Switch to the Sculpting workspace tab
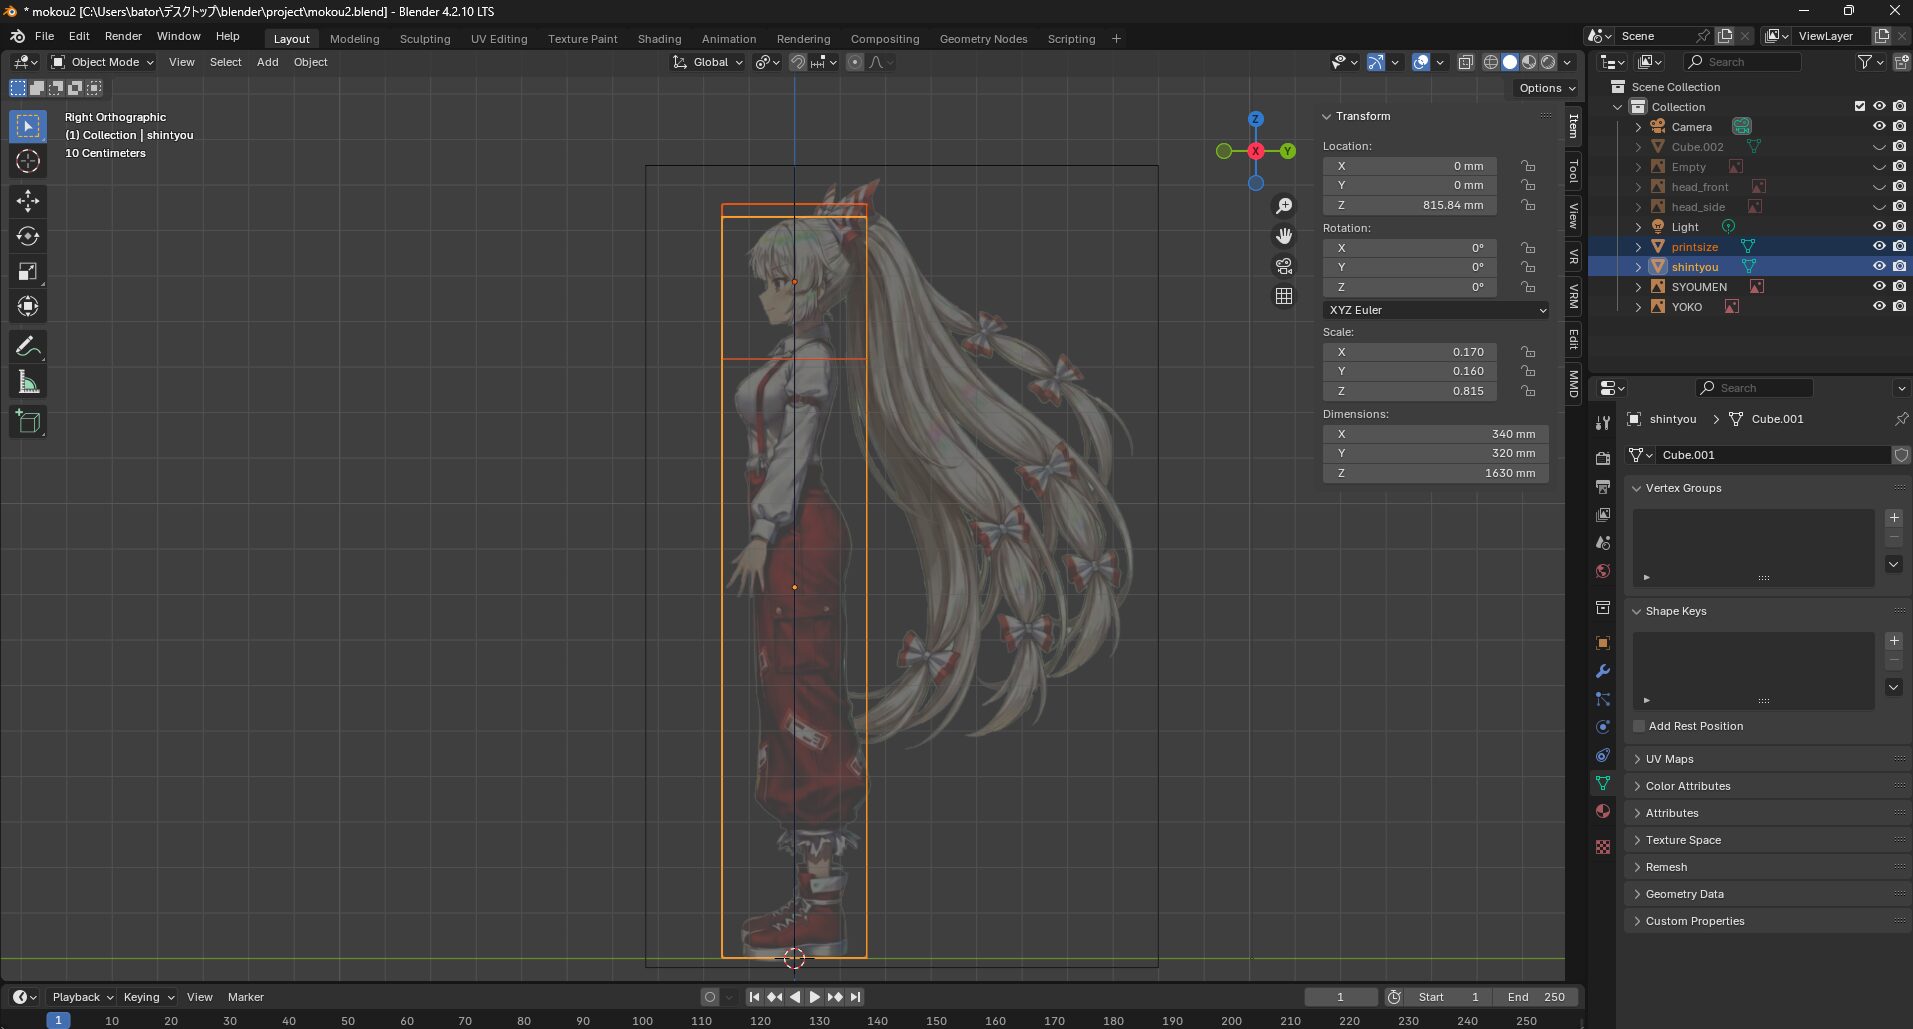Image resolution: width=1913 pixels, height=1029 pixels. (424, 39)
